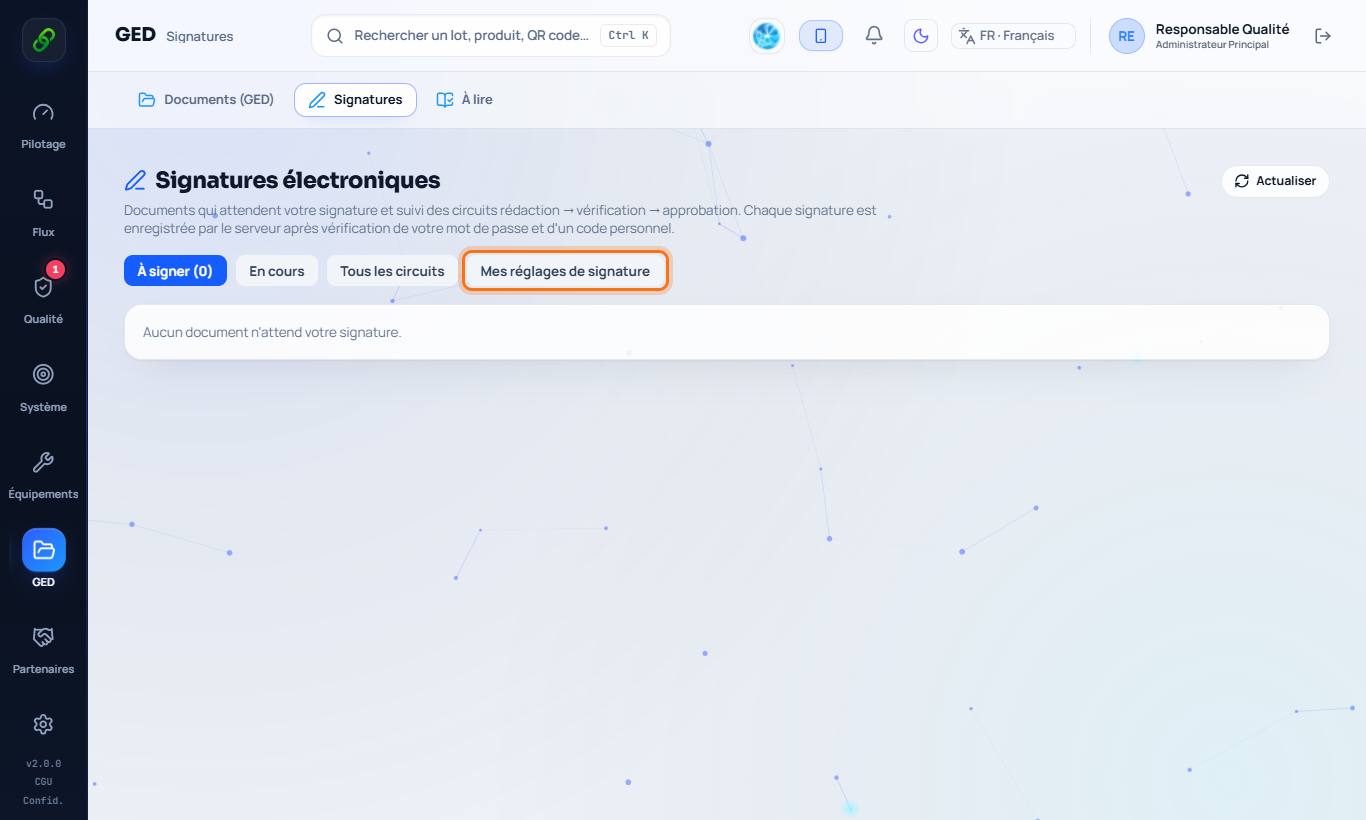Open the Pilotage gauge section

click(x=43, y=125)
